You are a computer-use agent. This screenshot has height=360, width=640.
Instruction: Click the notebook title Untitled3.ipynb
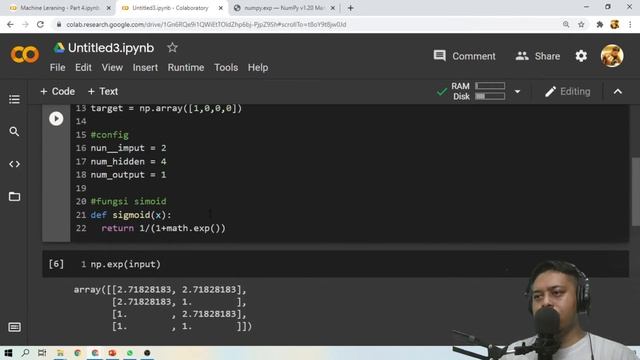[x=111, y=48]
